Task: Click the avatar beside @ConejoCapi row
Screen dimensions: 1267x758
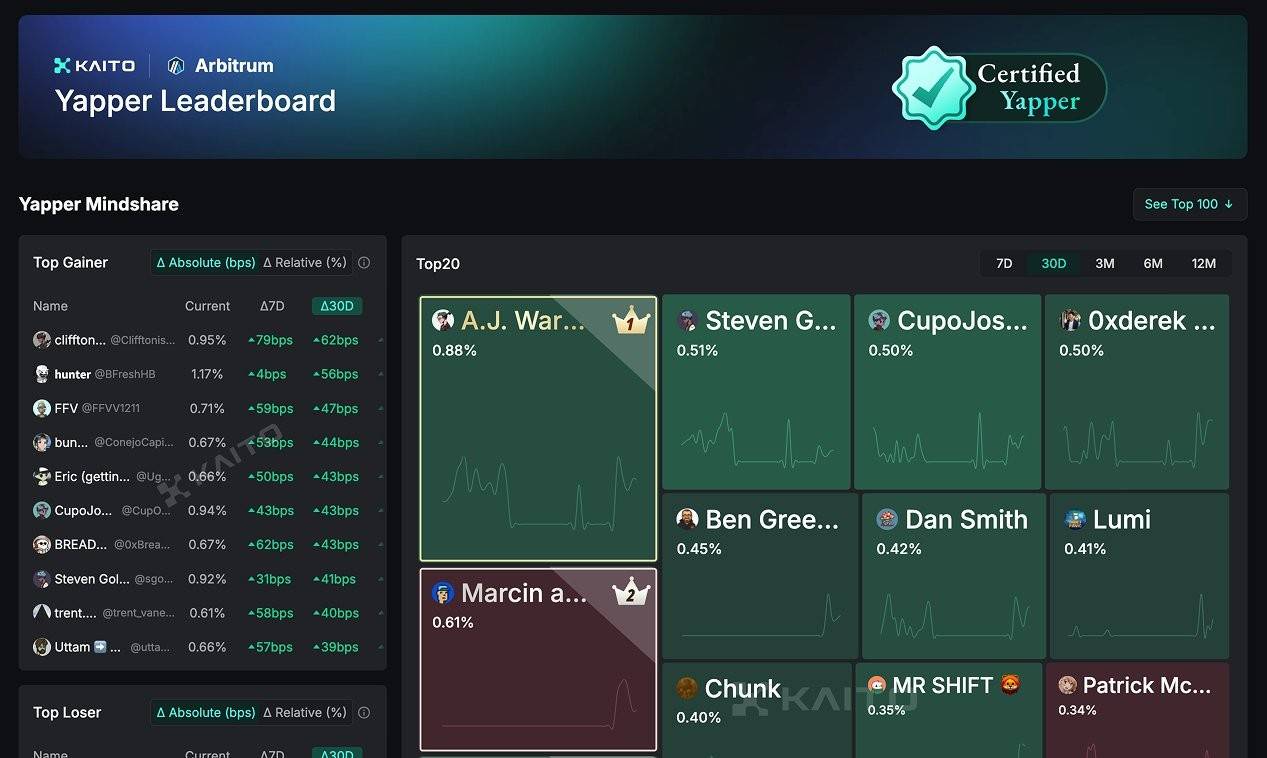Action: point(42,442)
